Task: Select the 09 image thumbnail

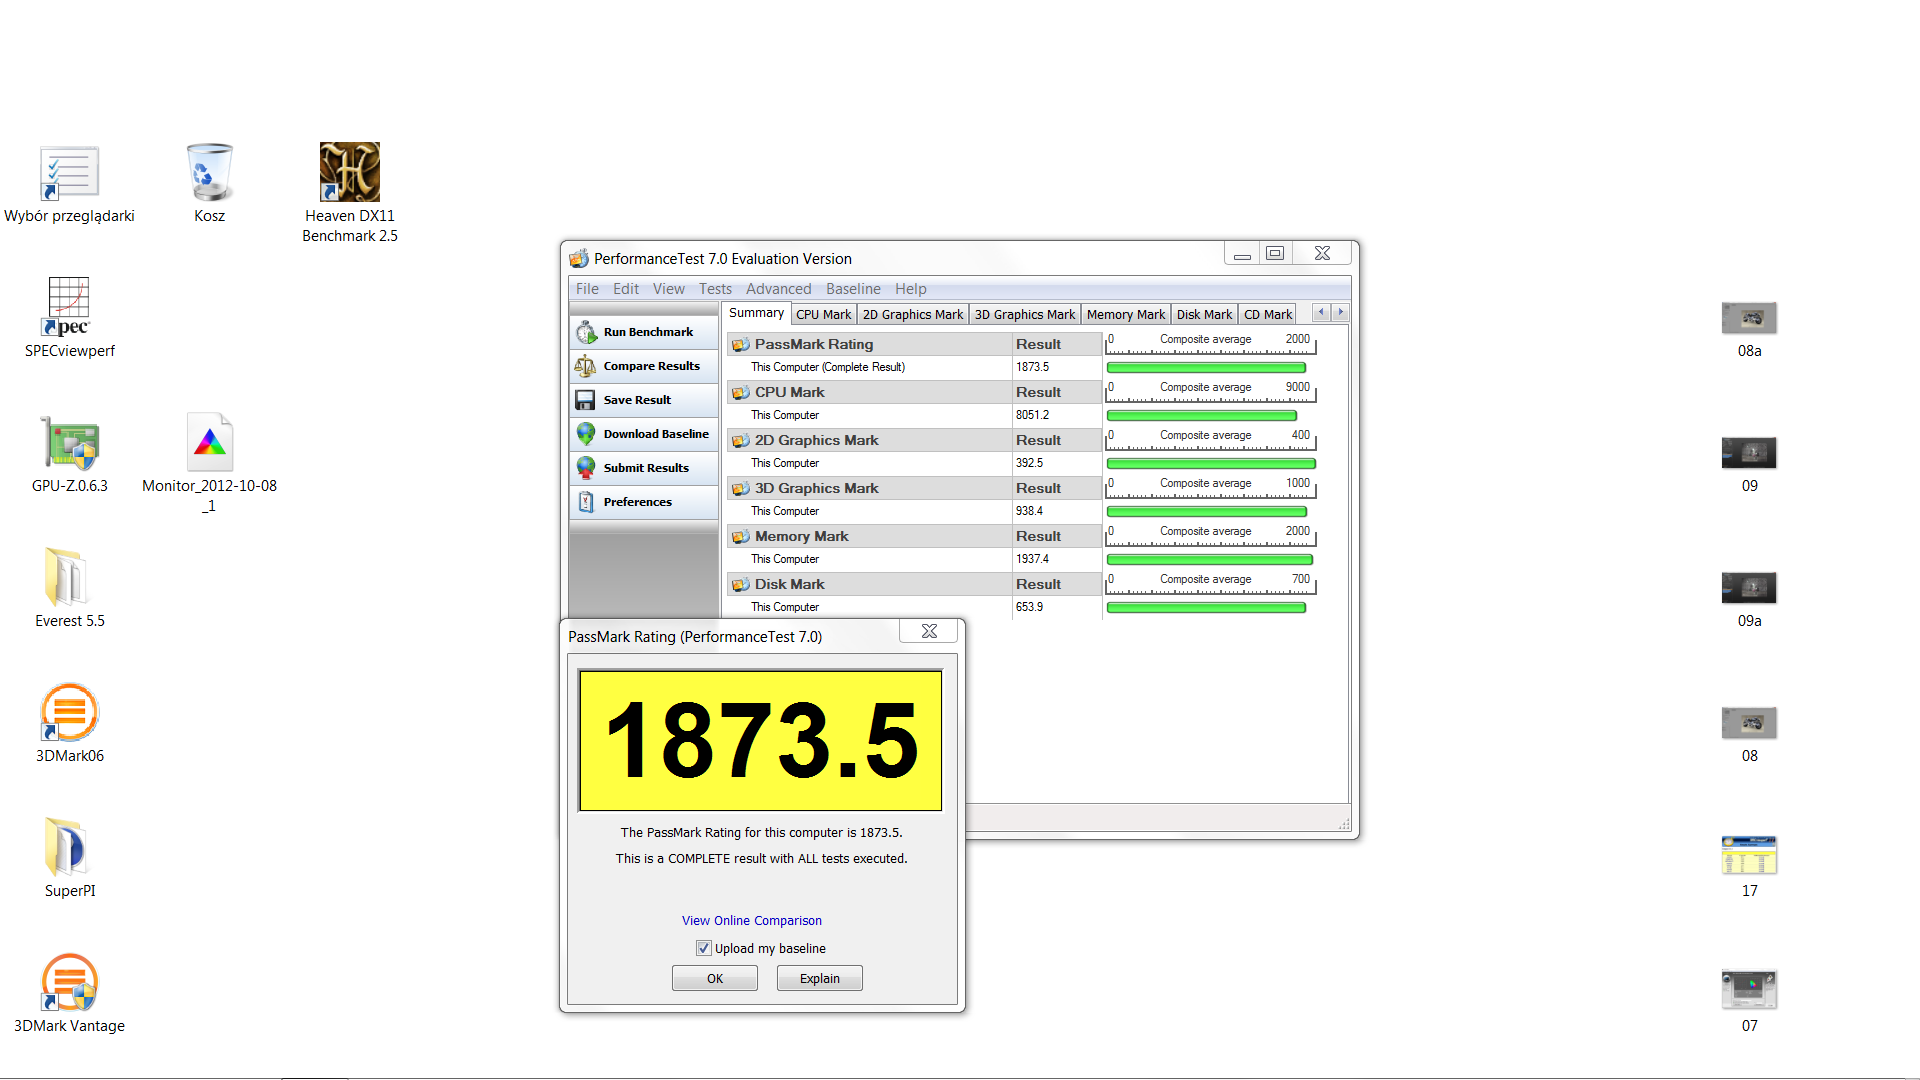Action: 1749,453
